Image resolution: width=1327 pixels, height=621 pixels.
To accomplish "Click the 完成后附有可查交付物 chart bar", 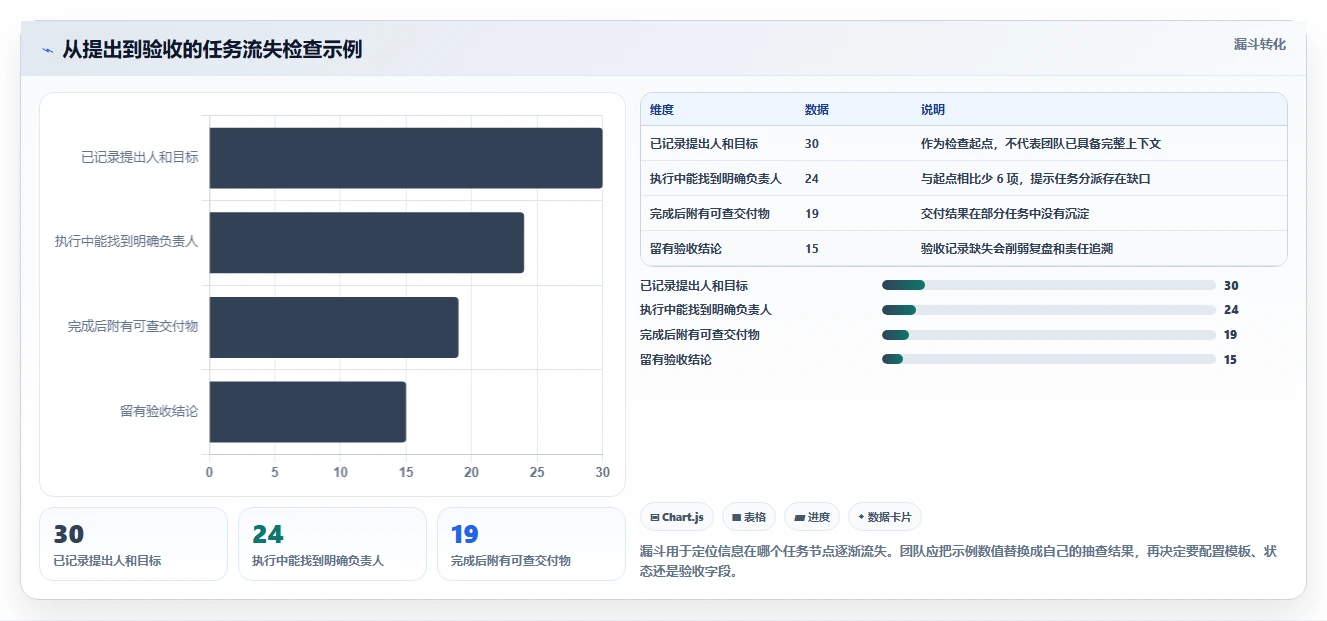I will (334, 327).
